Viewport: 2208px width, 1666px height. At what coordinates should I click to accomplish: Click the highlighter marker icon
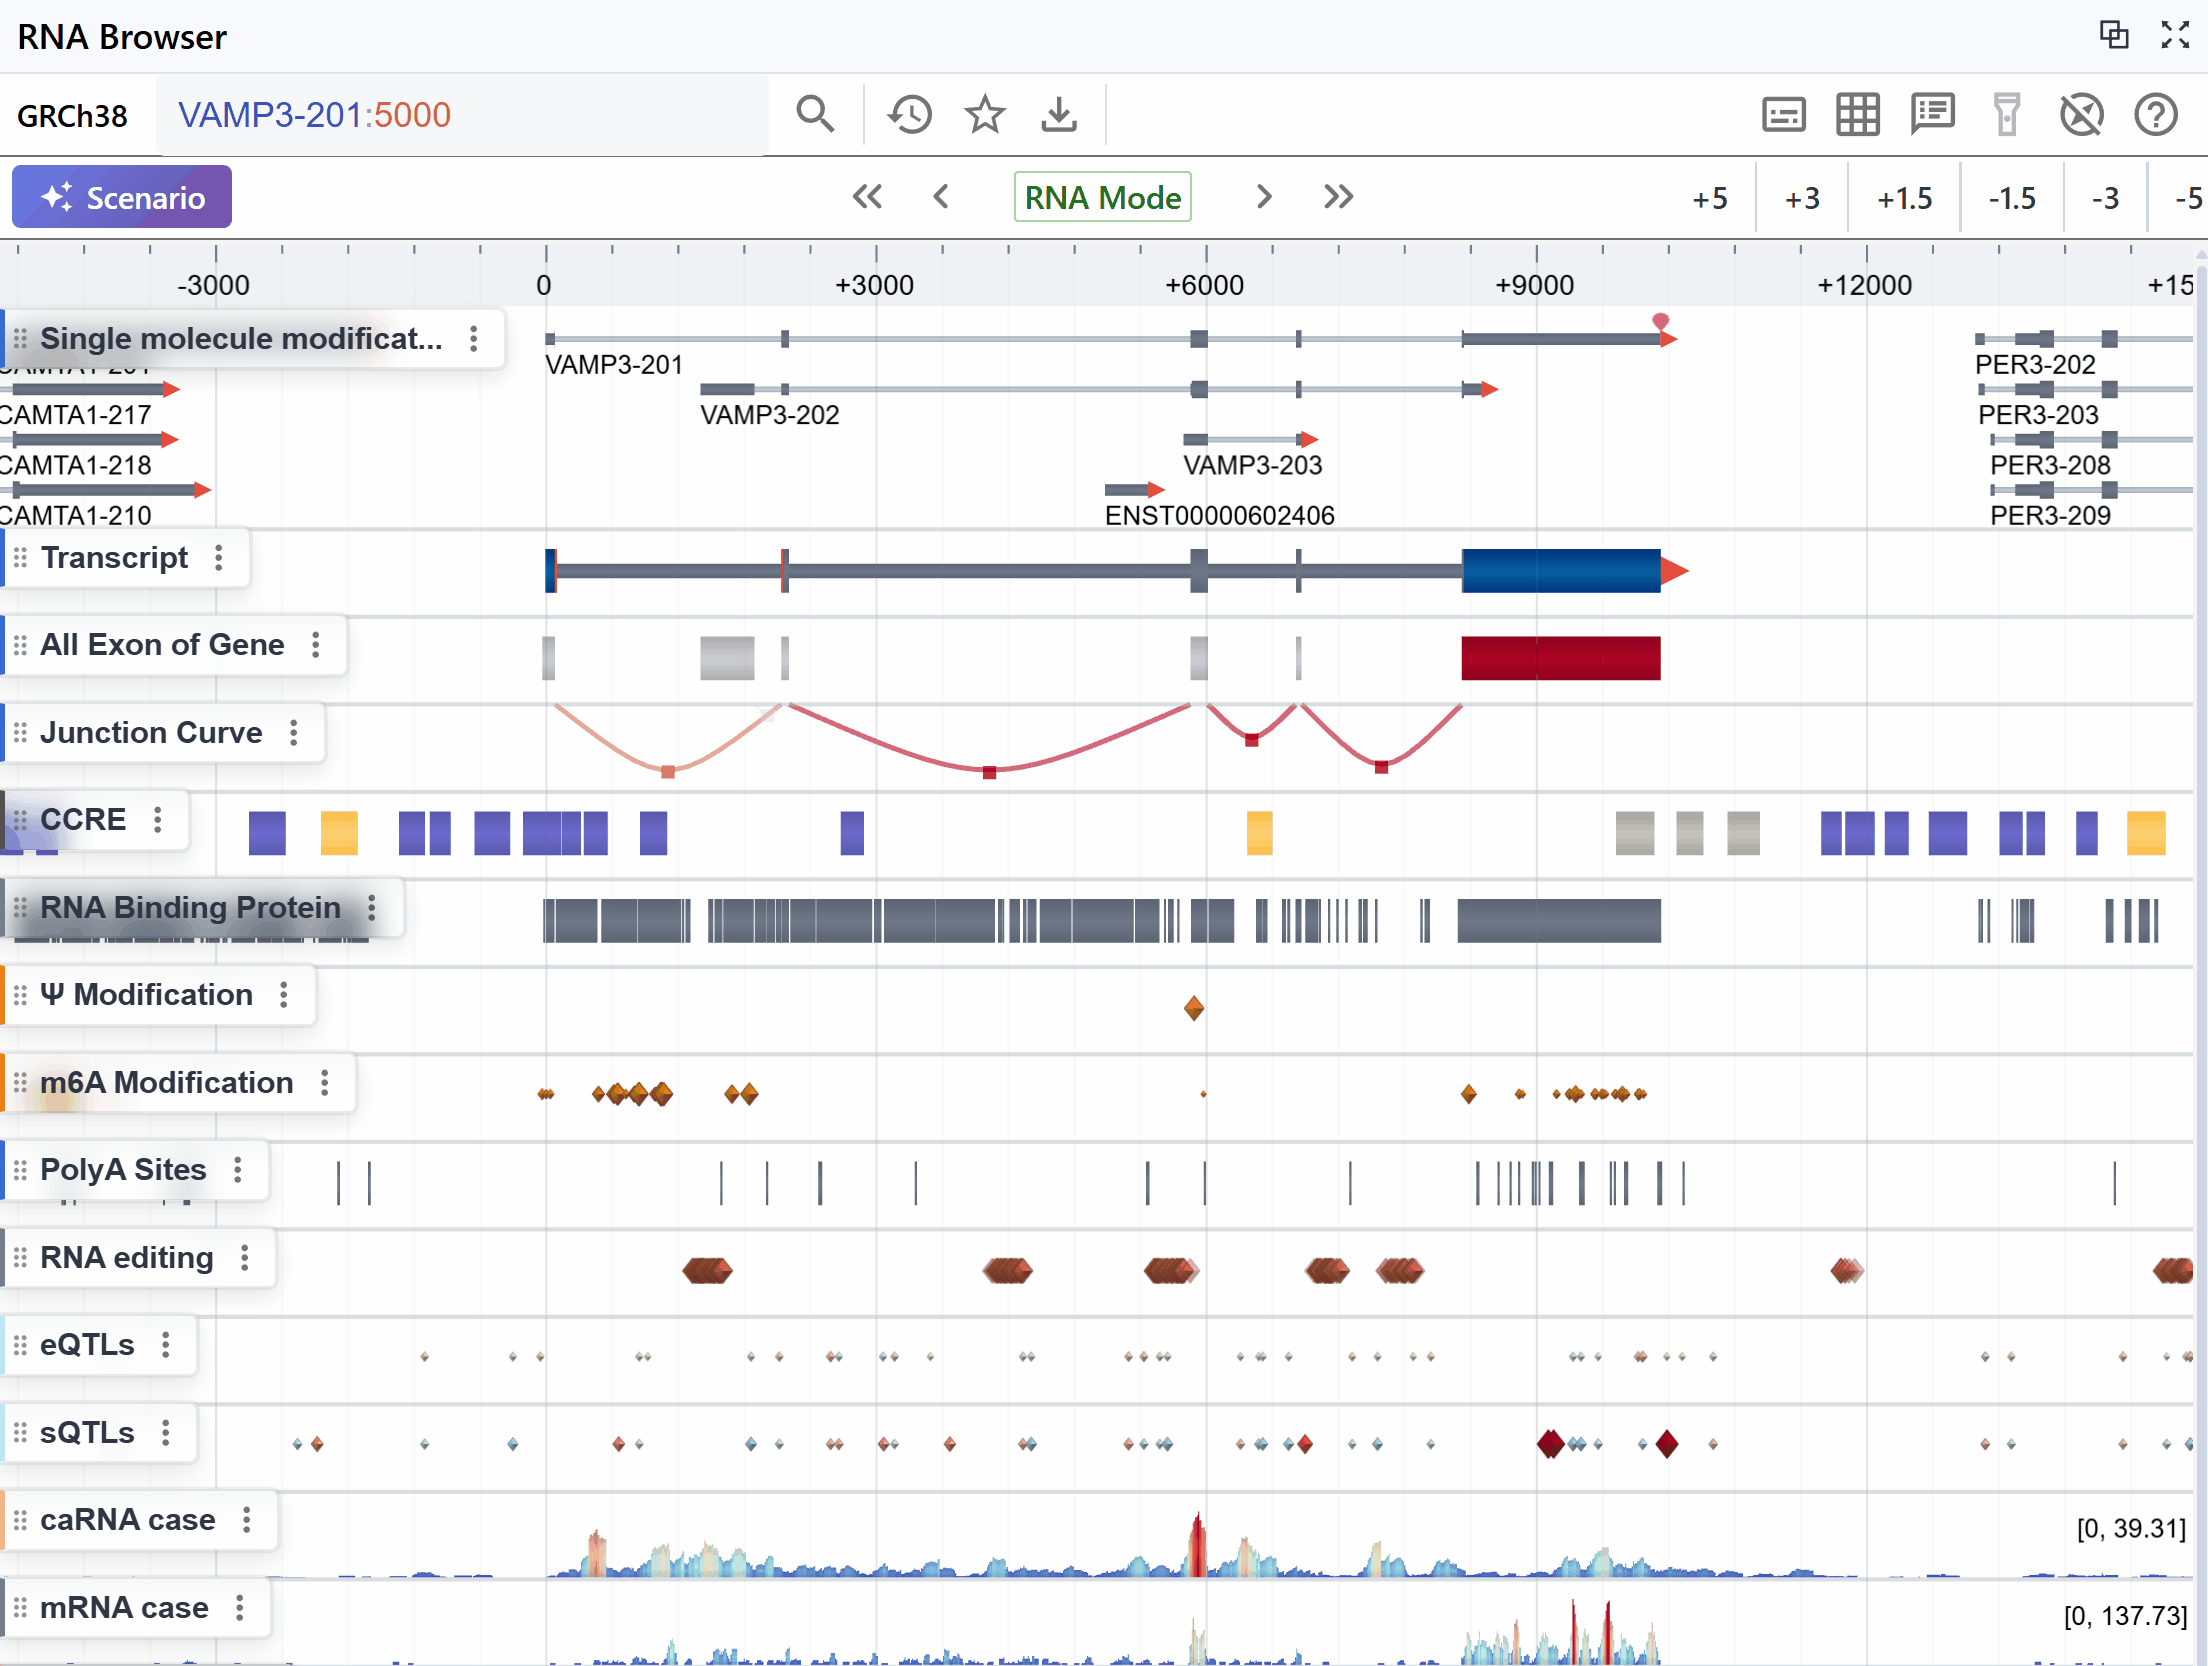click(x=2006, y=114)
